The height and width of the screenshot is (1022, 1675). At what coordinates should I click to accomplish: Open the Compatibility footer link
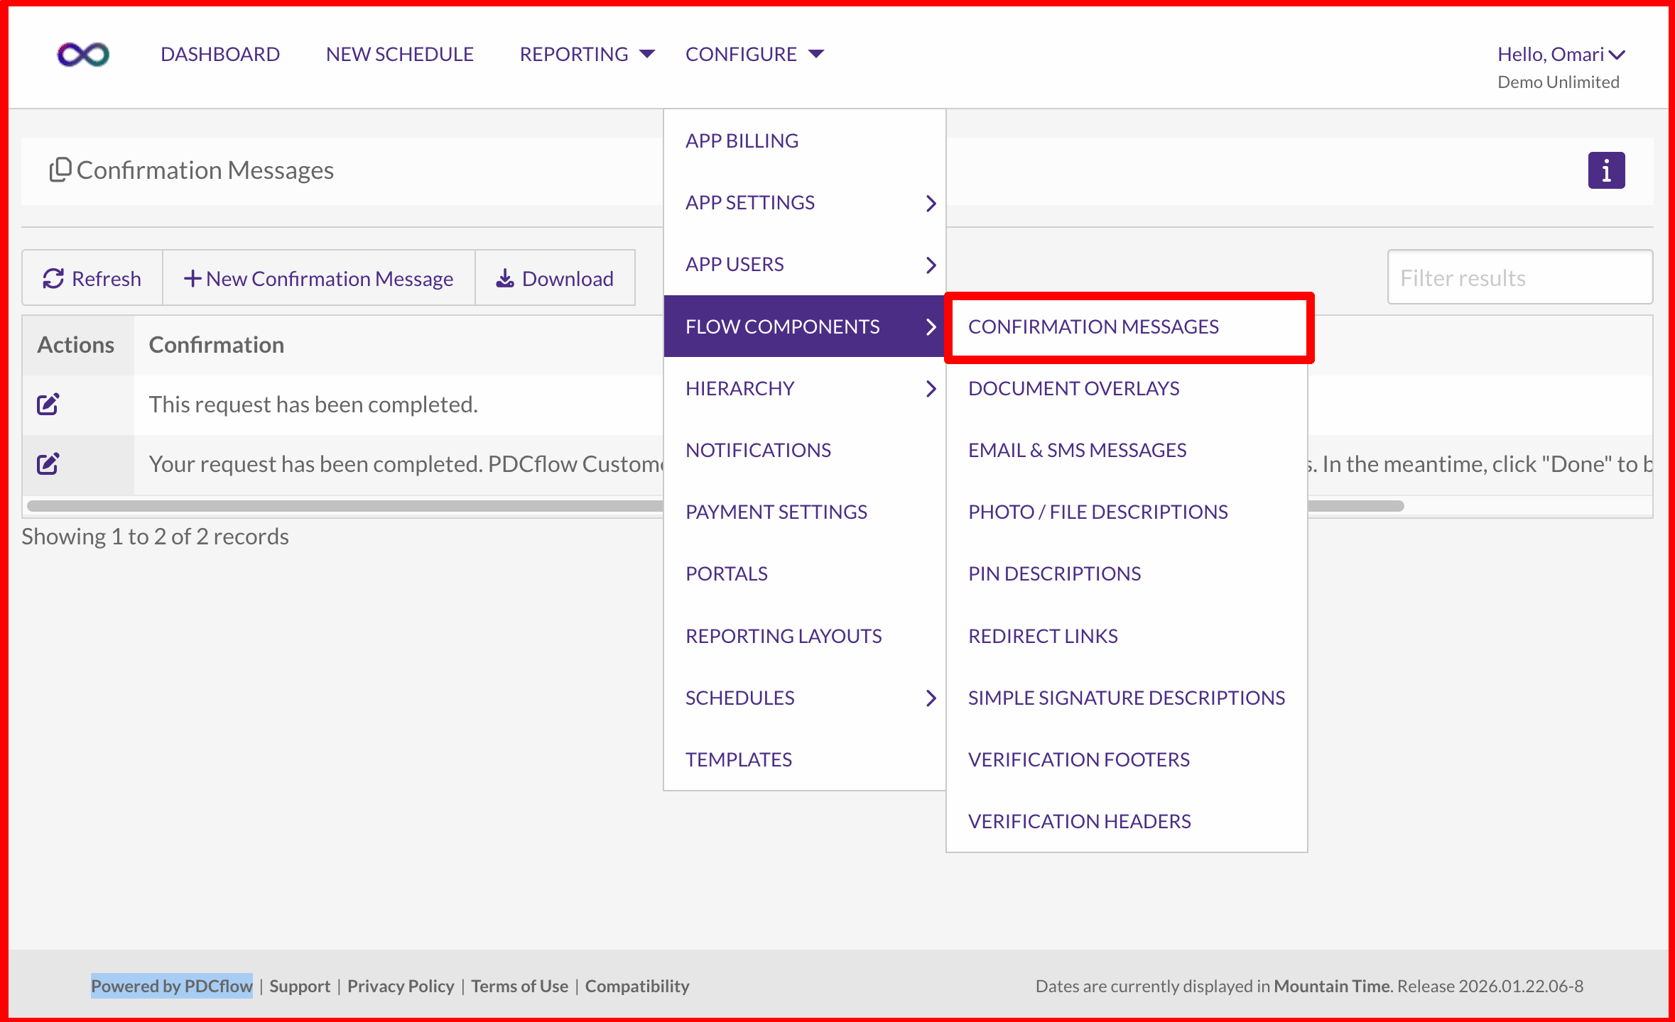637,986
